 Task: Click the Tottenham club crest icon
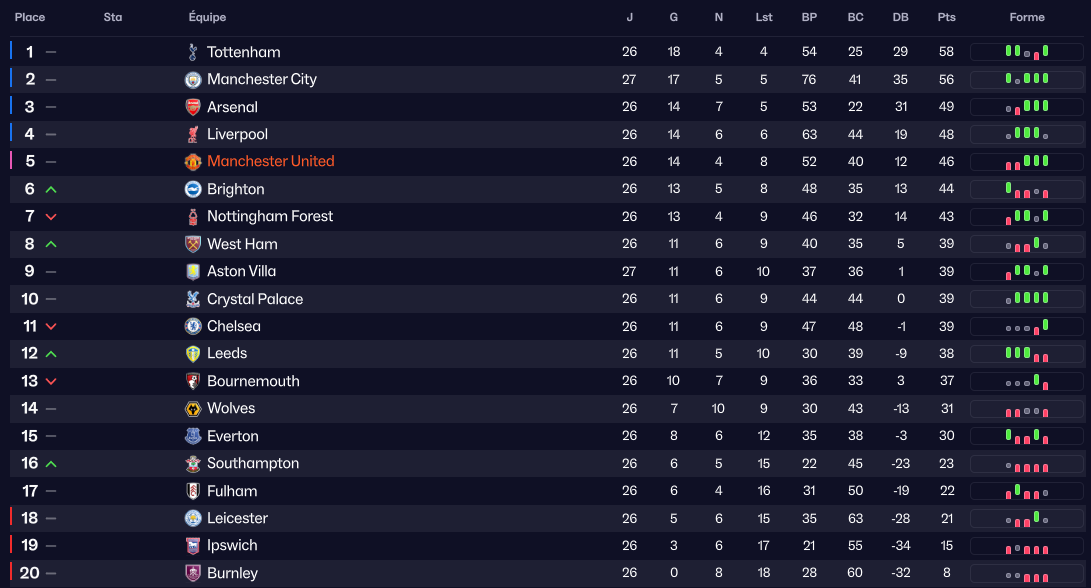pyautogui.click(x=193, y=52)
